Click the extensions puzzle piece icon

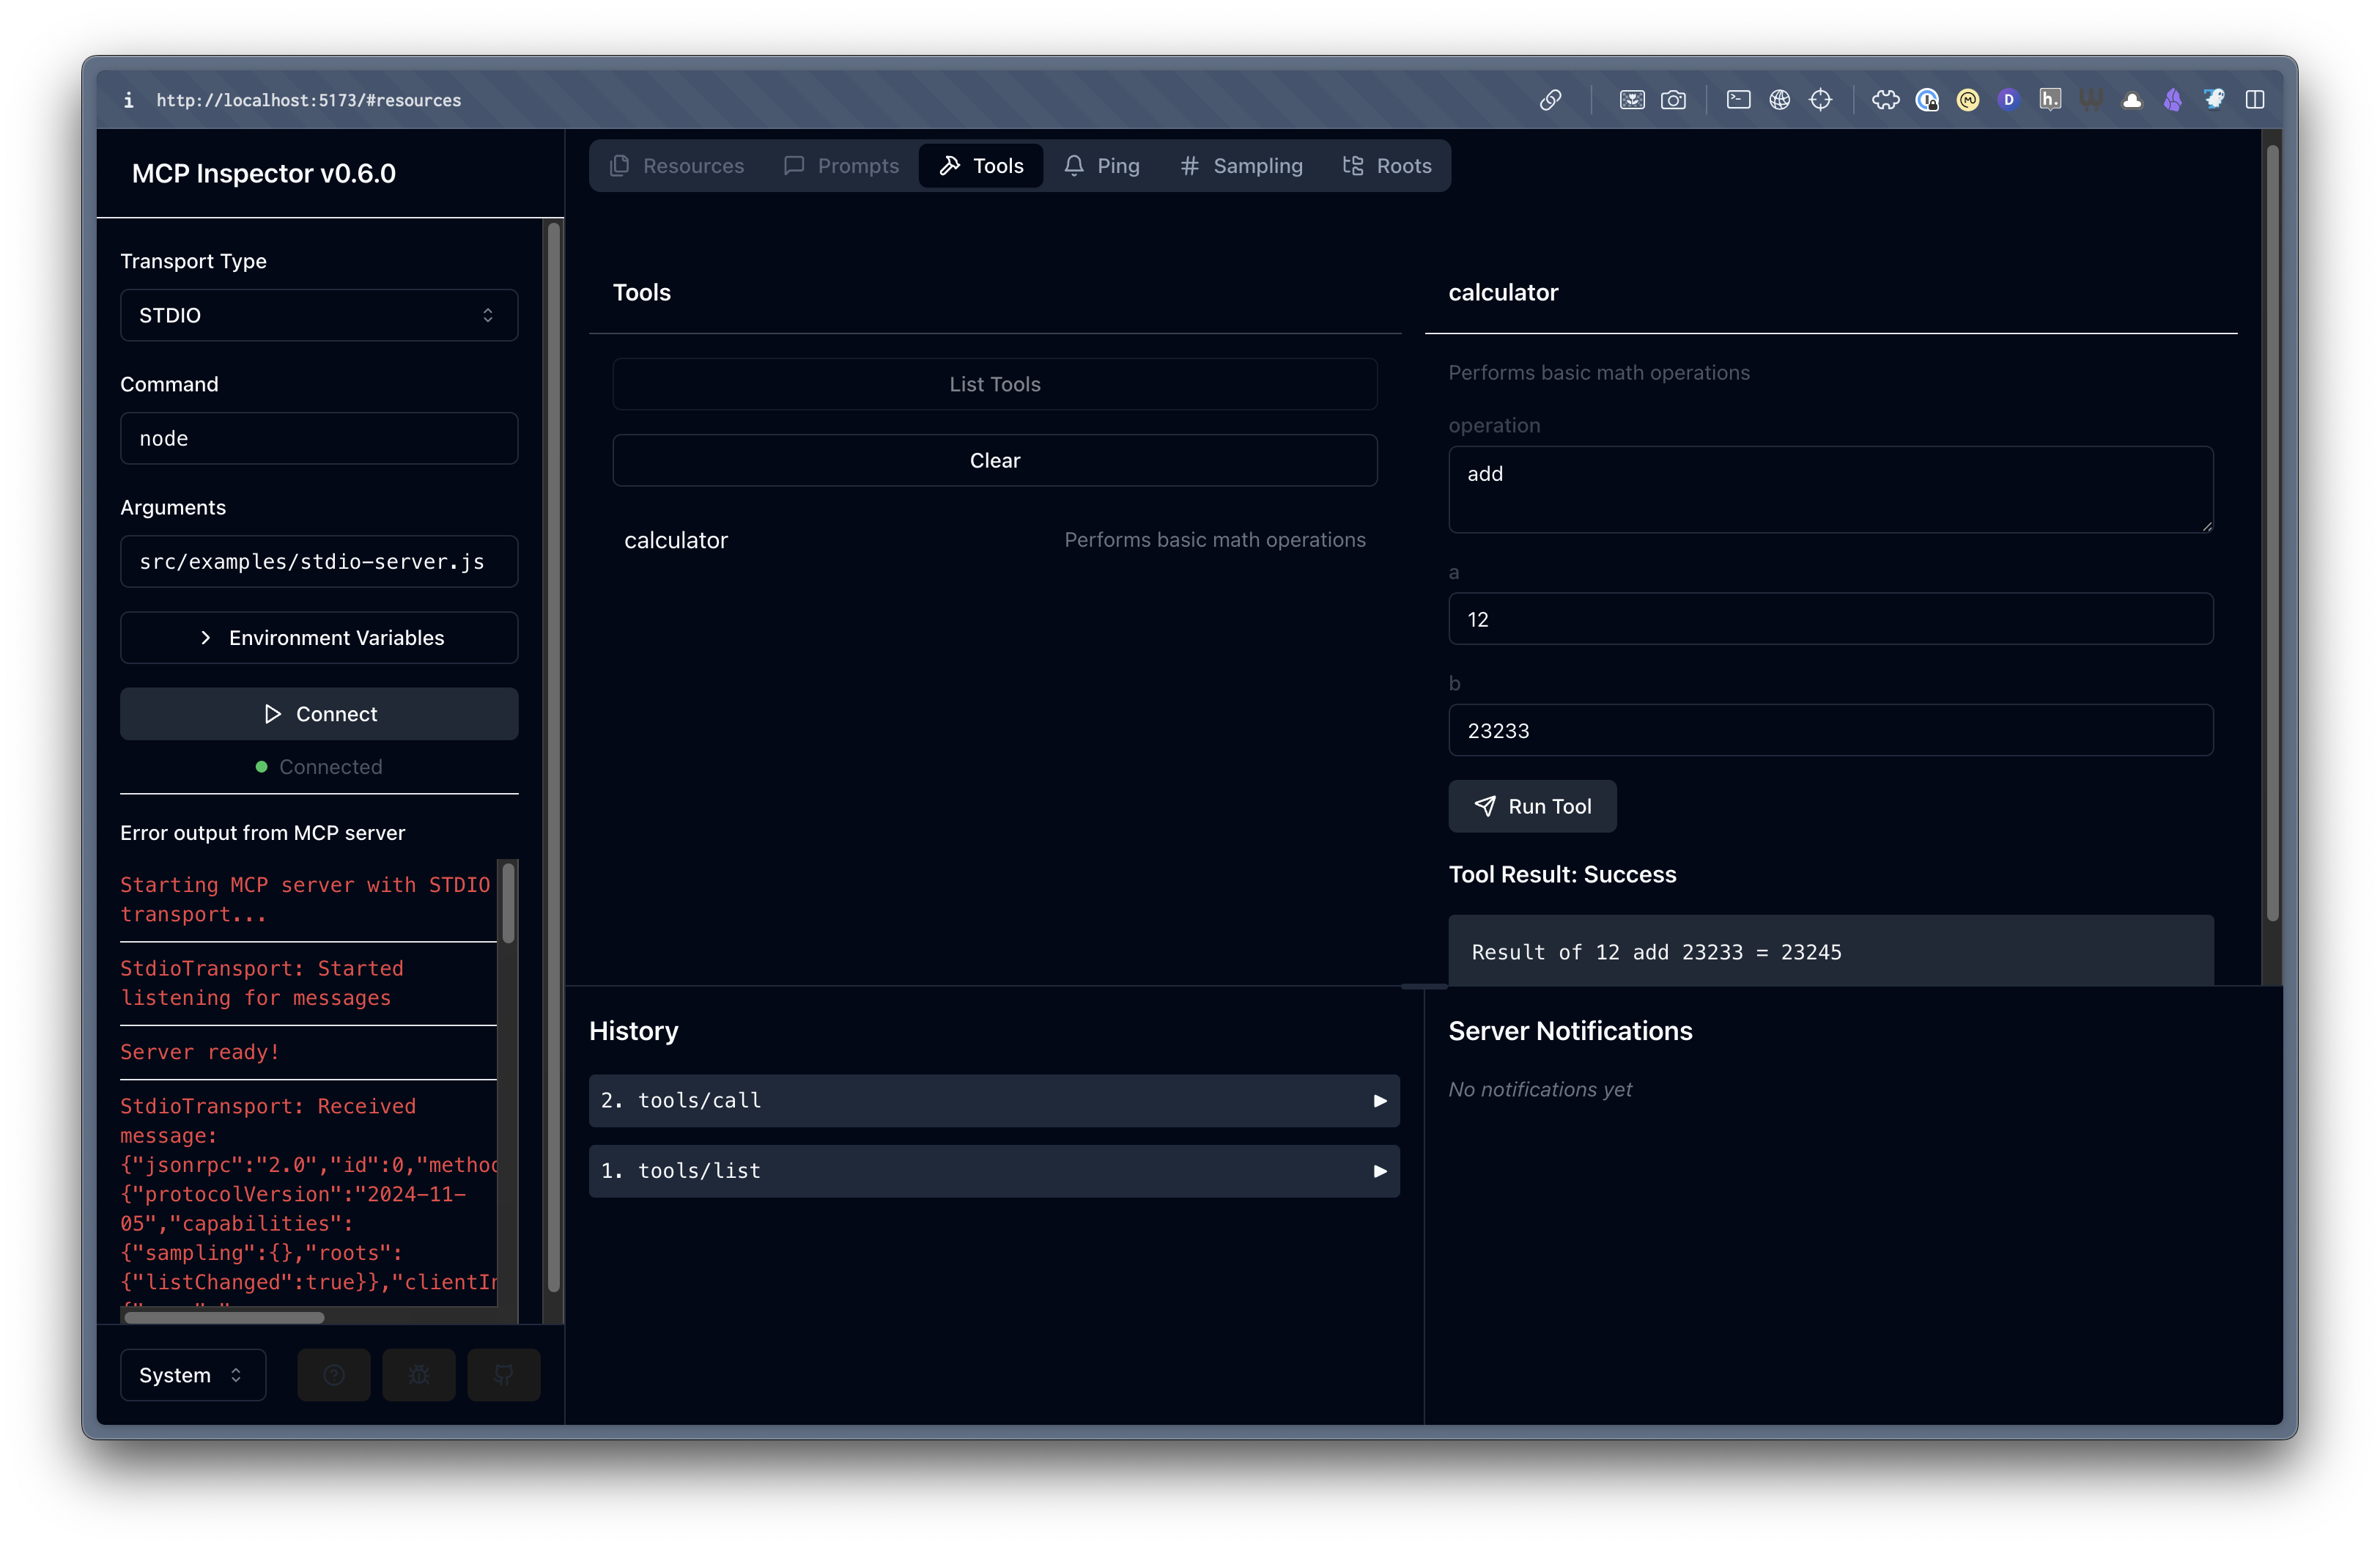click(x=1885, y=100)
